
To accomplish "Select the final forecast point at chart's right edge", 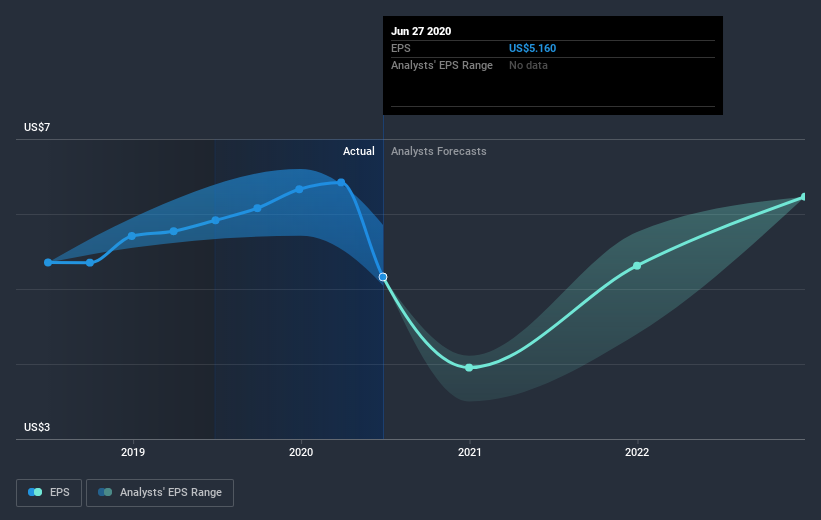I will [805, 197].
